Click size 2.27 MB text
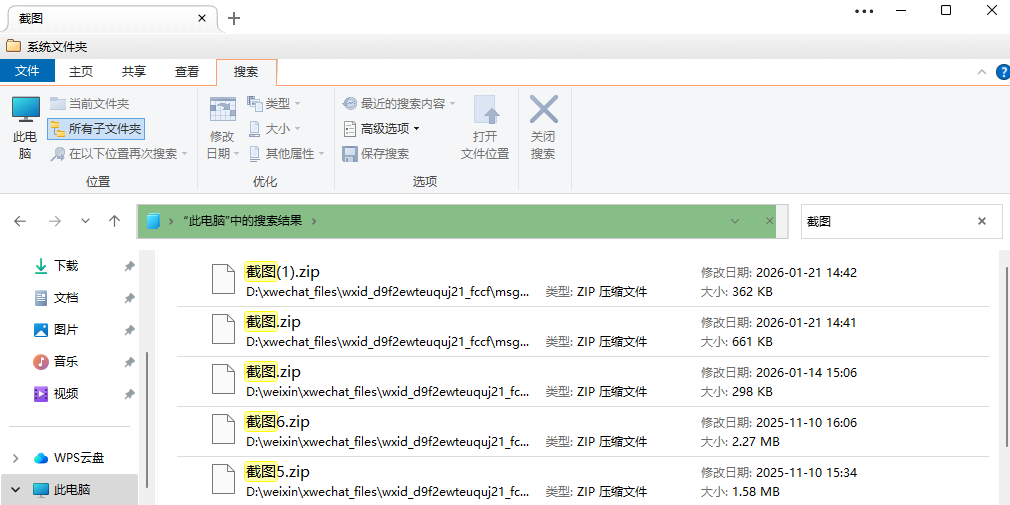This screenshot has width=1010, height=505. 756,441
